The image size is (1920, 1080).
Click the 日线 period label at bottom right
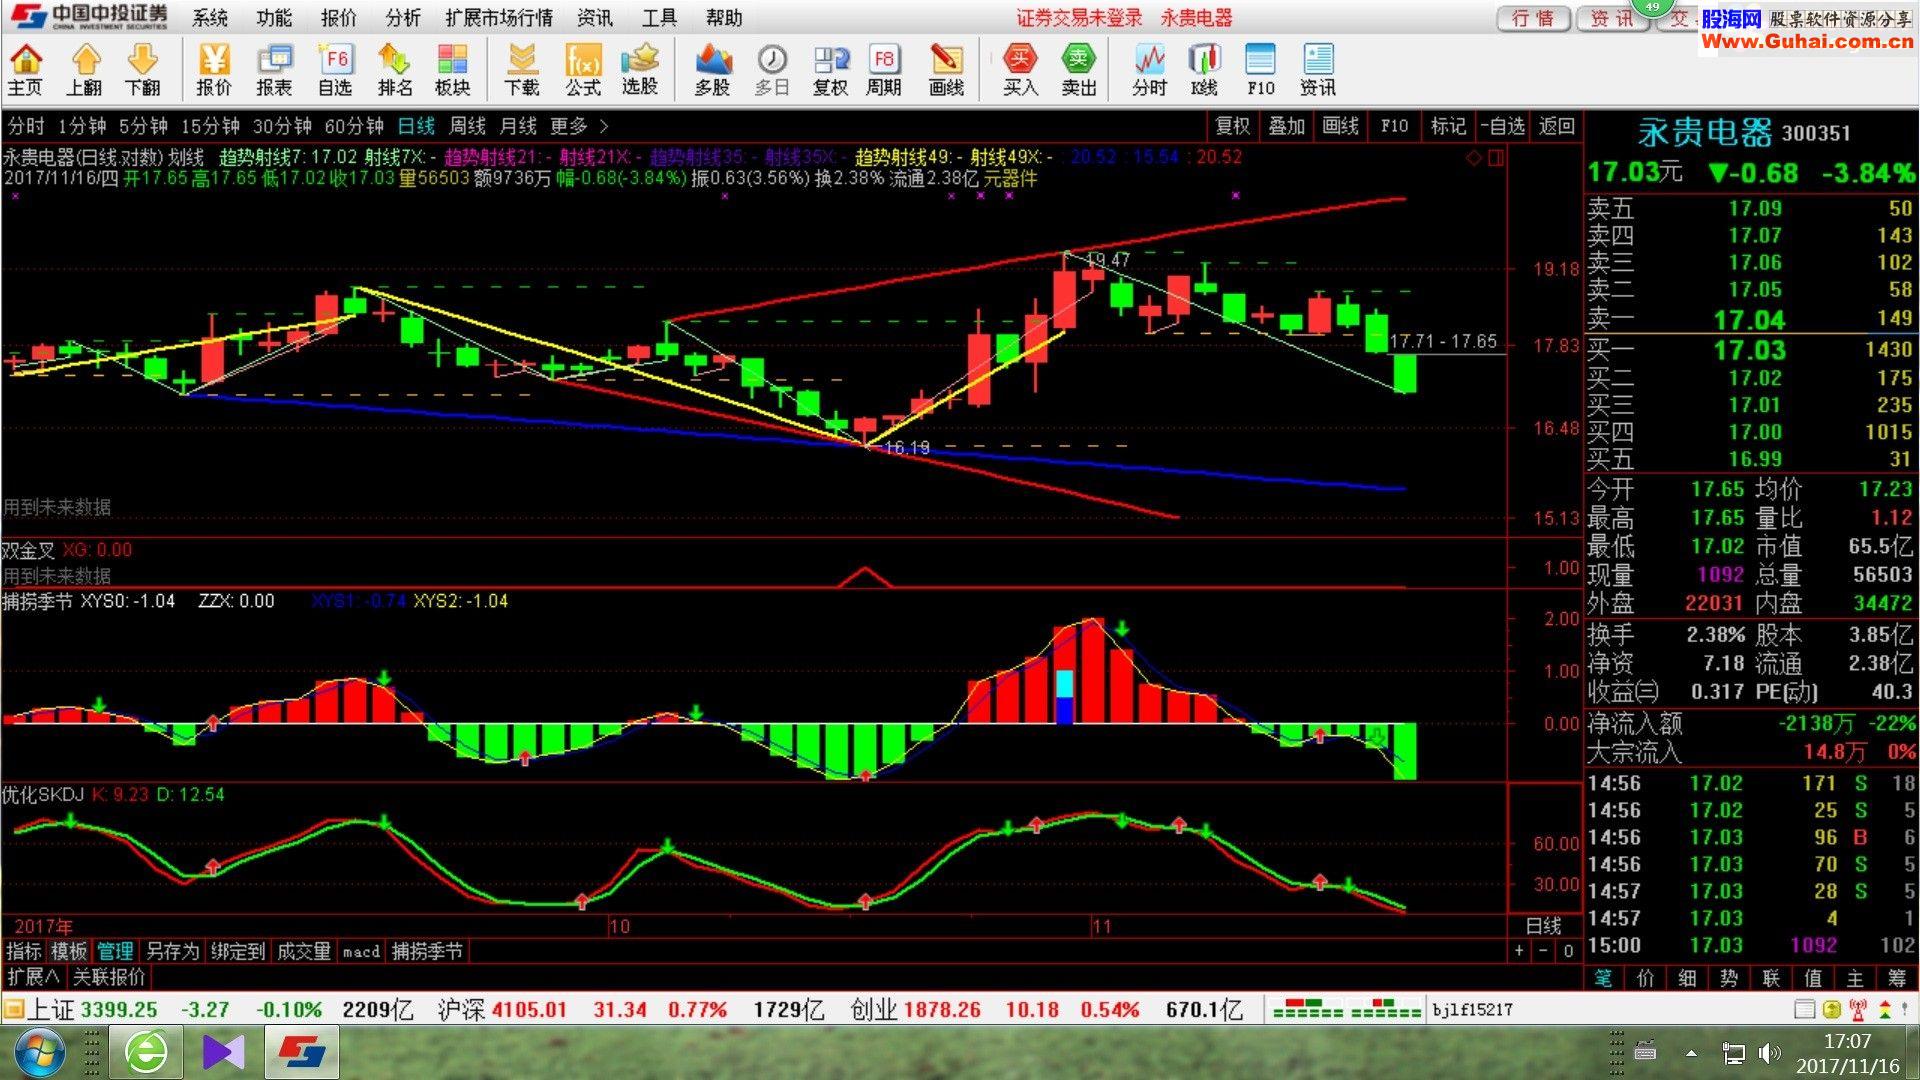tap(1543, 926)
